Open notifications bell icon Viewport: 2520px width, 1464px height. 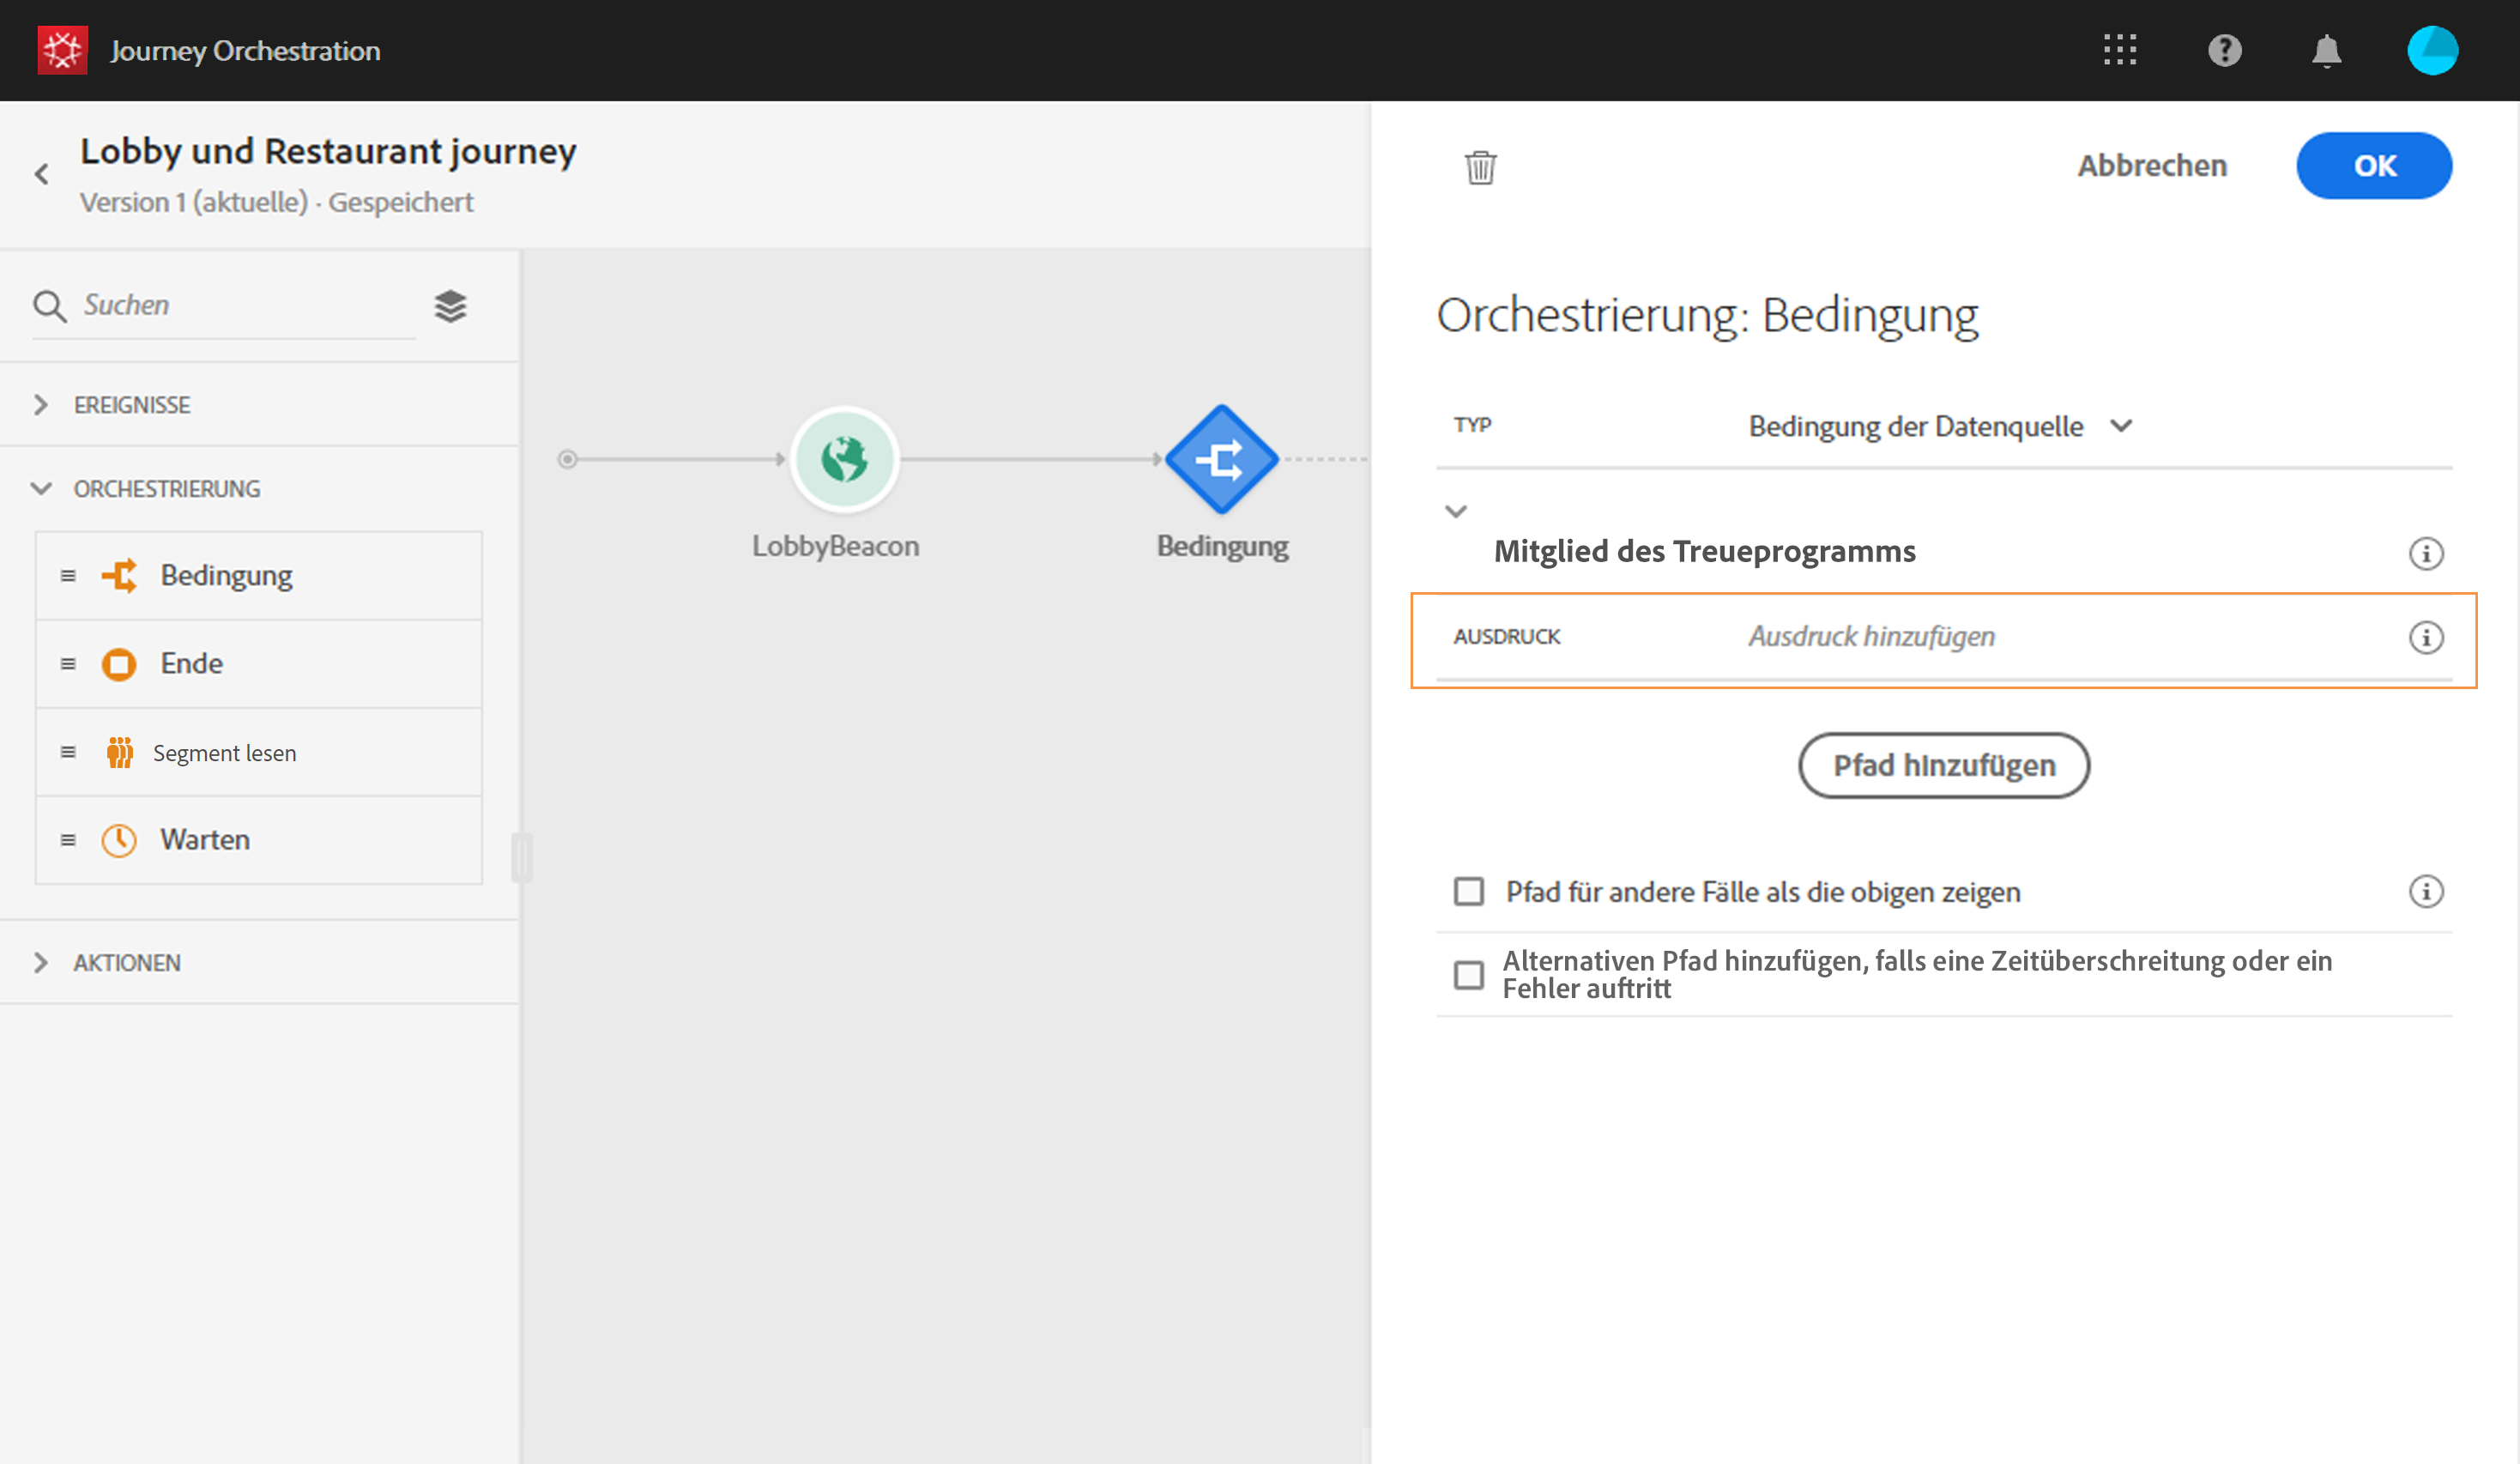coord(2326,50)
